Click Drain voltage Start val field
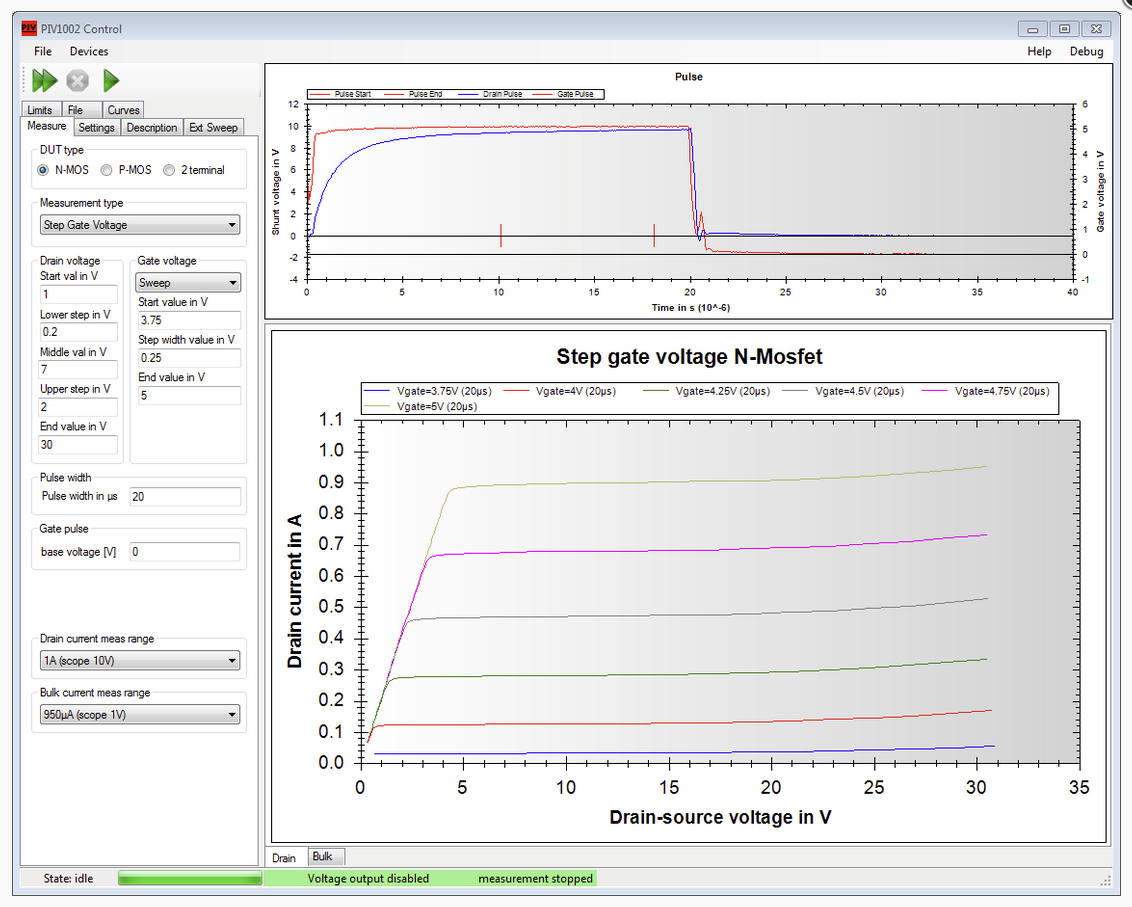This screenshot has width=1132, height=907. 78,294
